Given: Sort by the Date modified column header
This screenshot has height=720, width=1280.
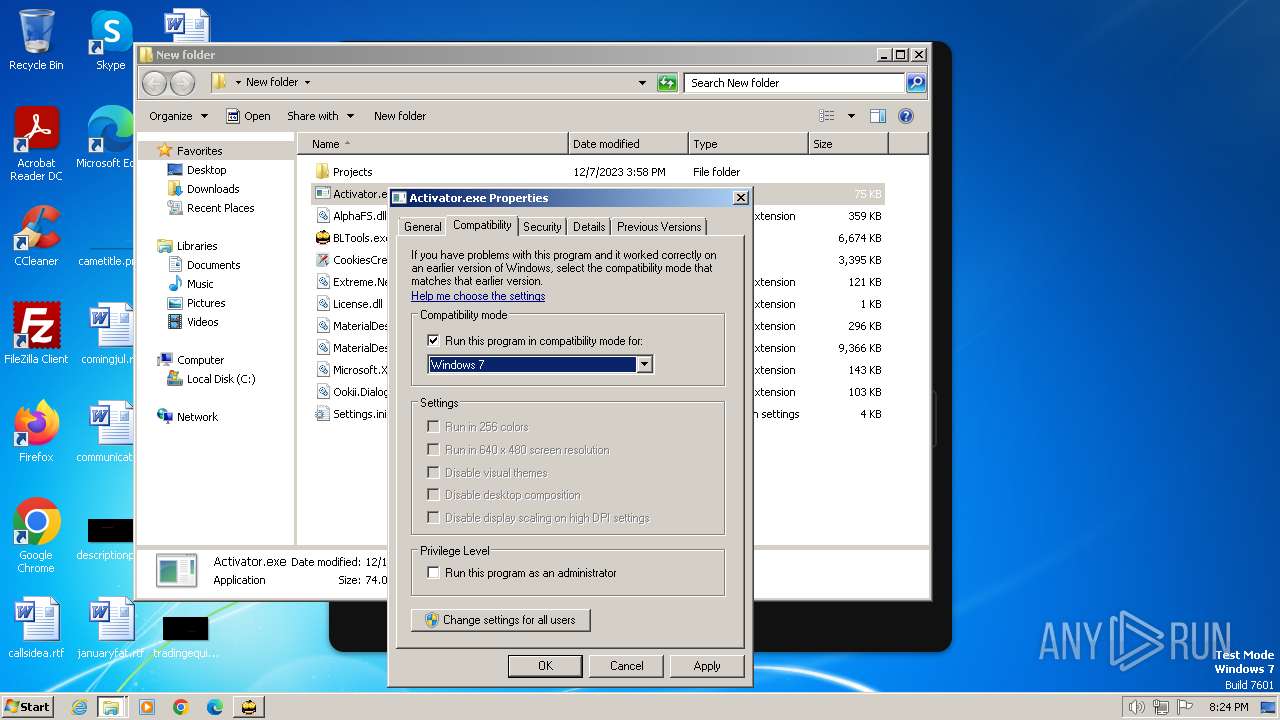Looking at the screenshot, I should [628, 144].
